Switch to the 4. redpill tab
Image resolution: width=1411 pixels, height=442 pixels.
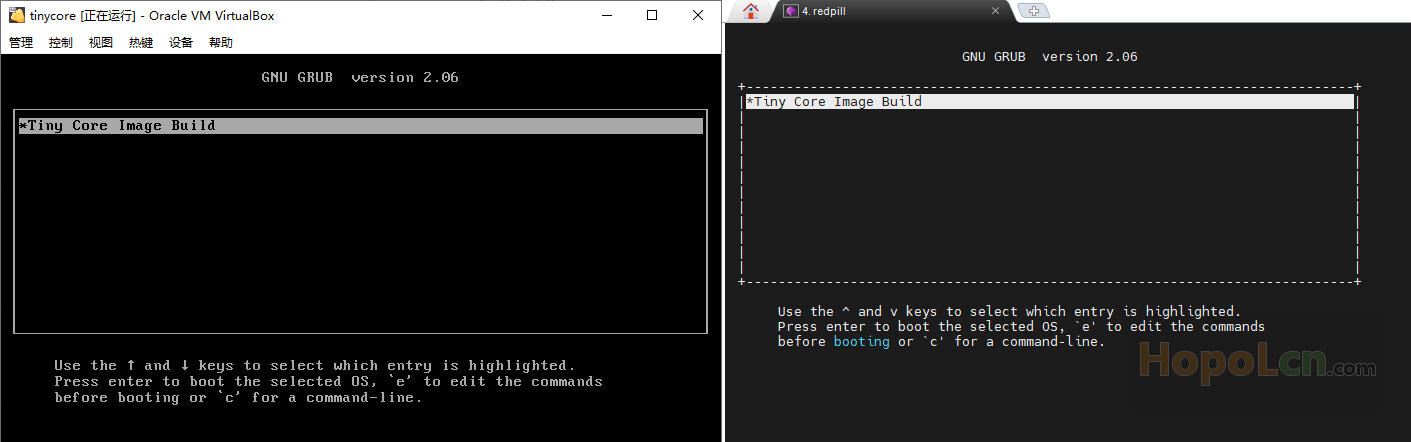coord(891,11)
